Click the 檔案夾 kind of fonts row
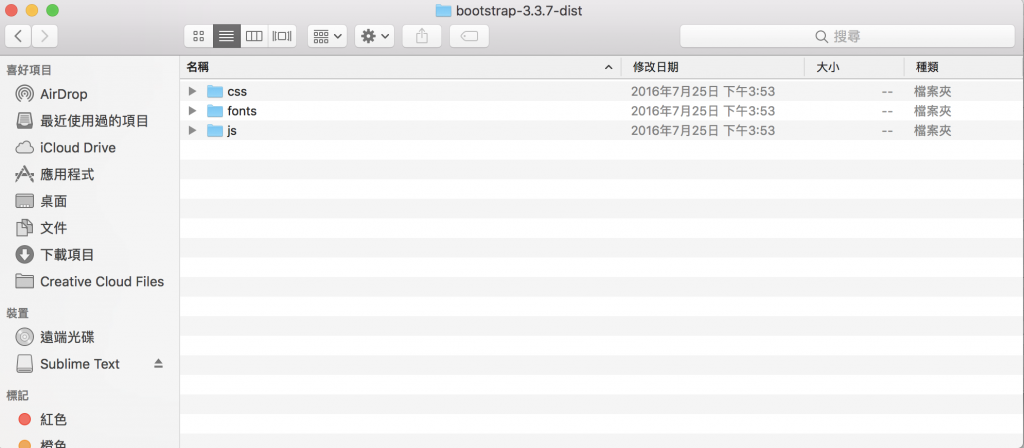This screenshot has height=448, width=1024. 932,111
